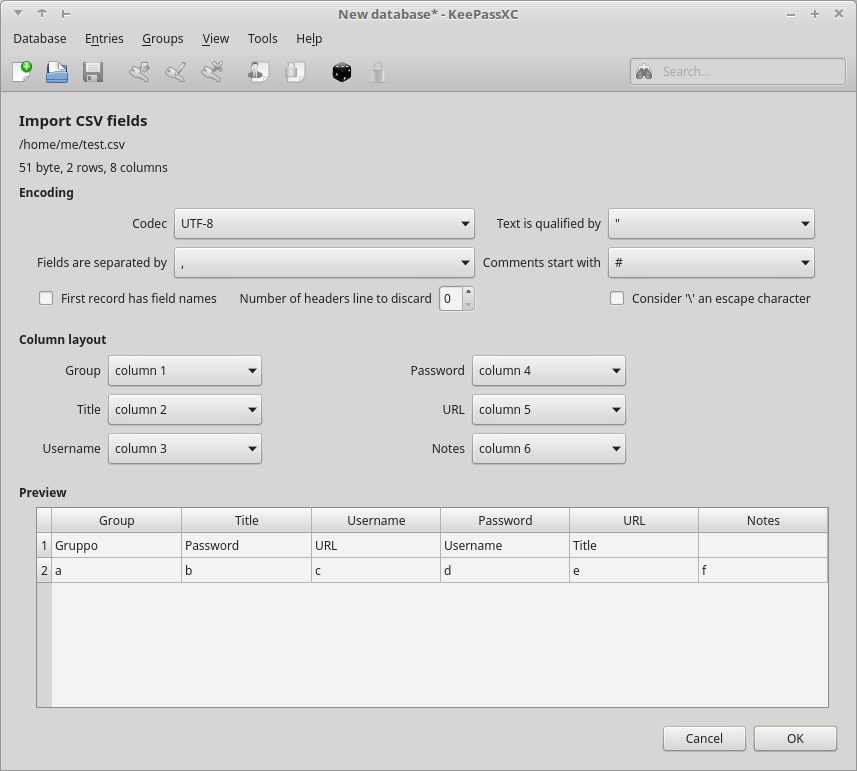Expand the 'Comments start with' dropdown
The height and width of the screenshot is (771, 857).
[x=711, y=263]
